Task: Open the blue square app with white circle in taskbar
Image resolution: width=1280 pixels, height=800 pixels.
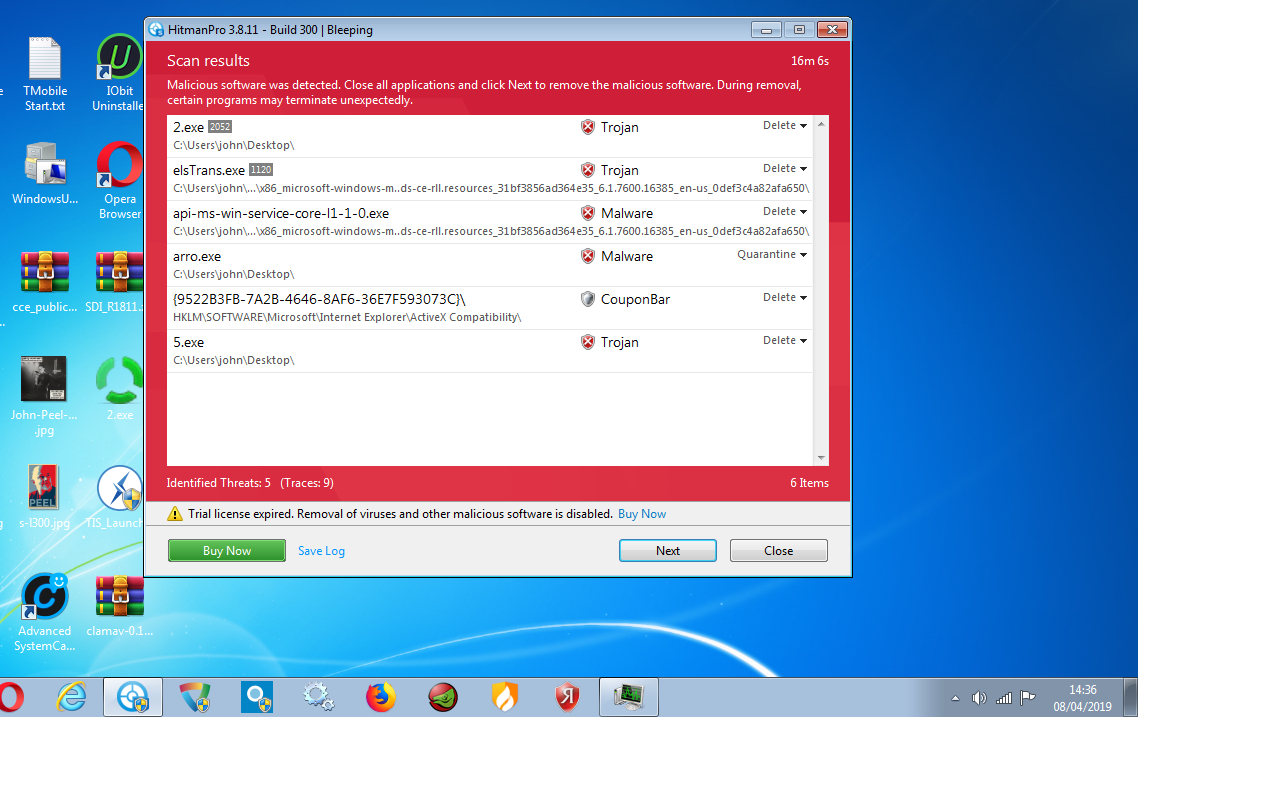Action: pyautogui.click(x=257, y=697)
